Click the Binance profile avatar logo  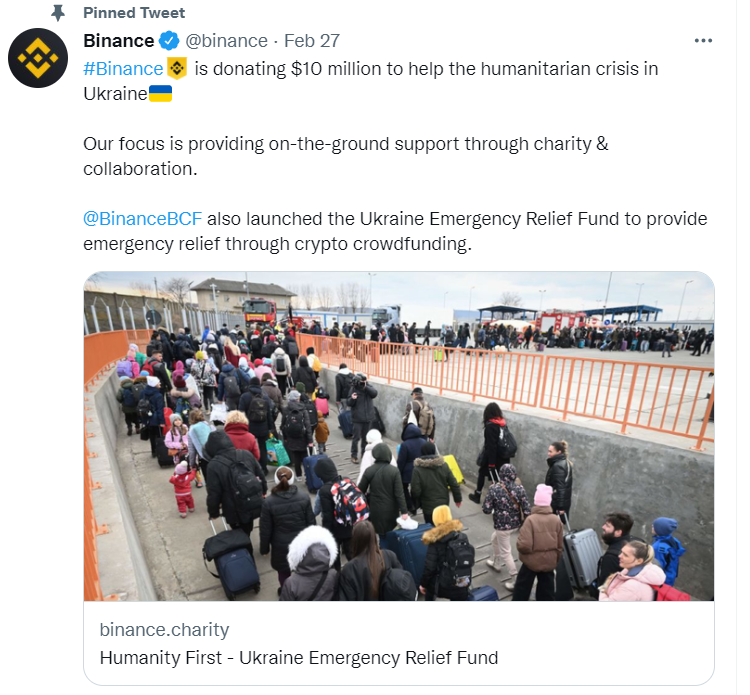(38, 58)
